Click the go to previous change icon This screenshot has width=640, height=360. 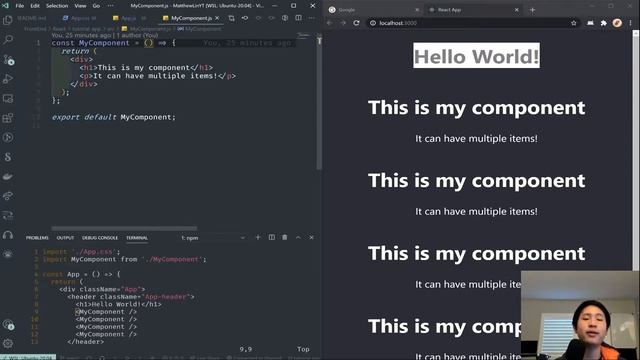245,18
